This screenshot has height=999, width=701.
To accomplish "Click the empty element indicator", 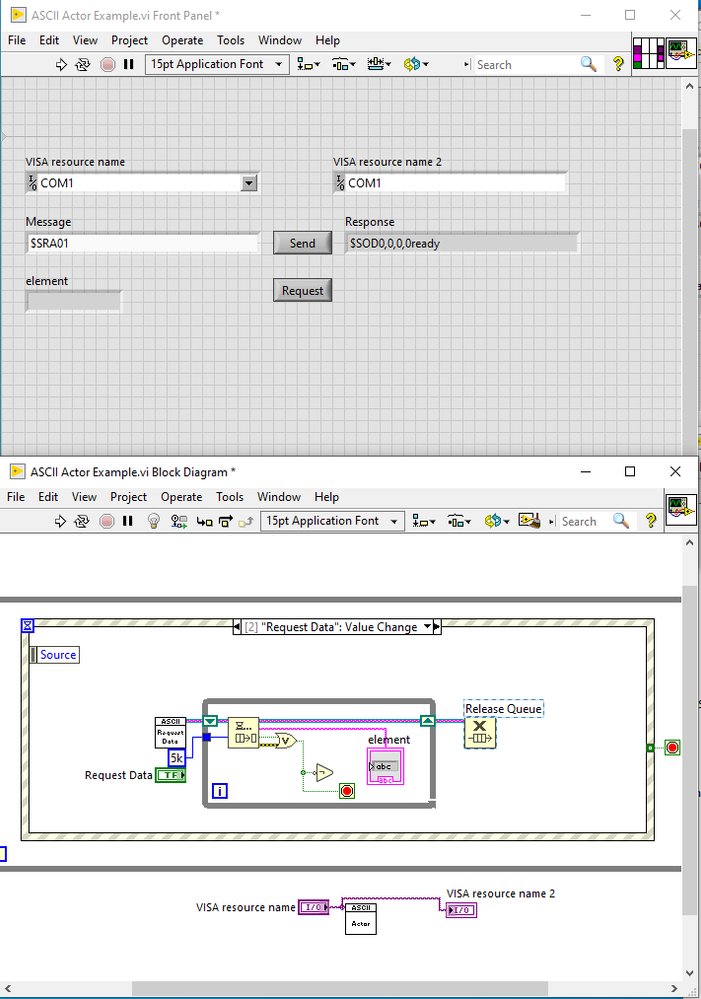I will 73,301.
